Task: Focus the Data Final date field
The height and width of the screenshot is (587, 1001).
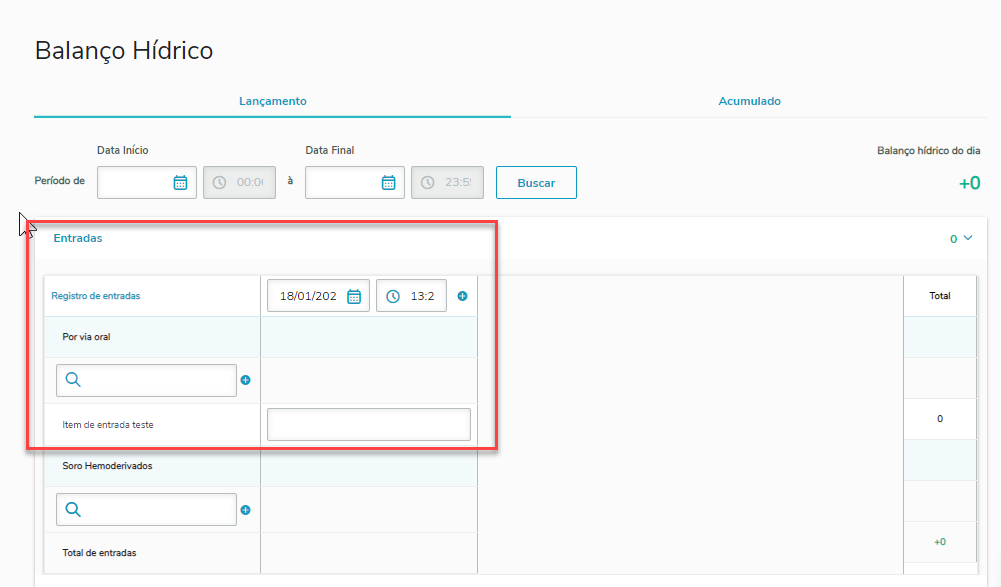Action: pyautogui.click(x=355, y=183)
